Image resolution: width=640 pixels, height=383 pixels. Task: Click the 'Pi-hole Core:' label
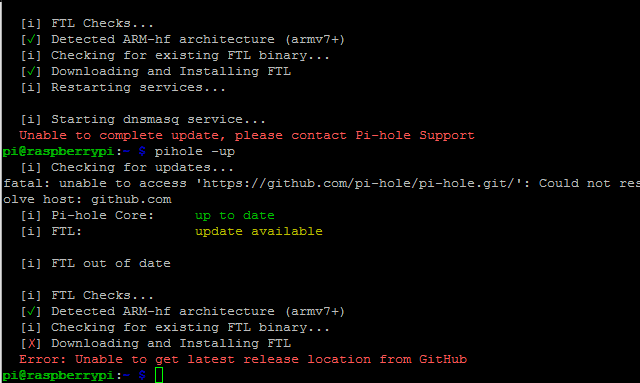[x=102, y=215]
